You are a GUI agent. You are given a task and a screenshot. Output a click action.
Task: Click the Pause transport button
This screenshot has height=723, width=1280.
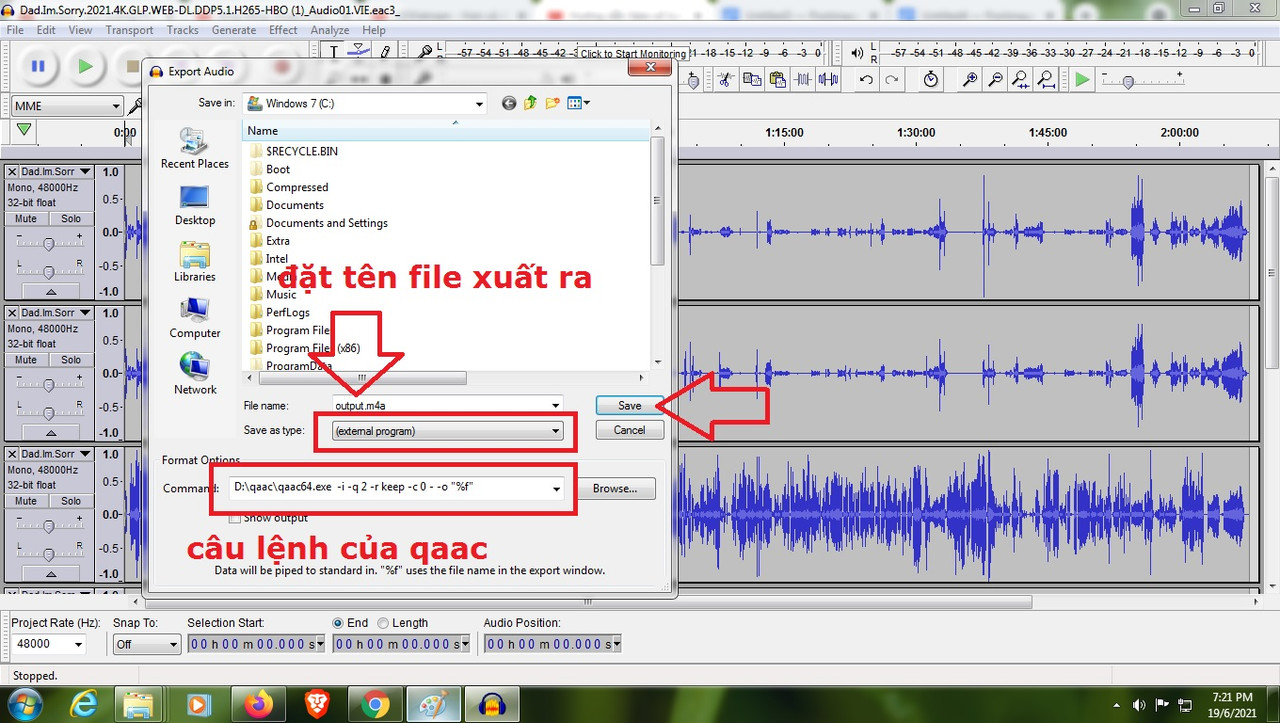pos(38,66)
